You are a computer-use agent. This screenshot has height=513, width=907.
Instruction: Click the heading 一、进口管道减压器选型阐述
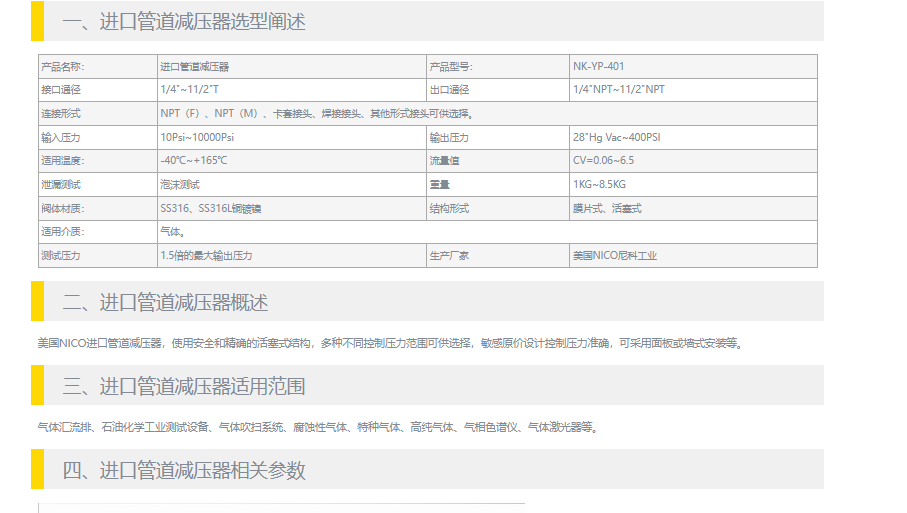pyautogui.click(x=184, y=21)
